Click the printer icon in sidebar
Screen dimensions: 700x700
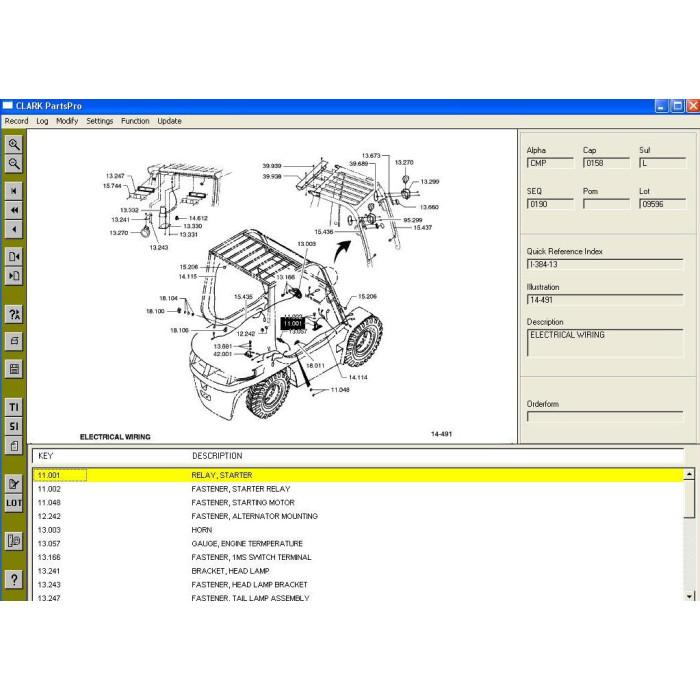click(14, 341)
